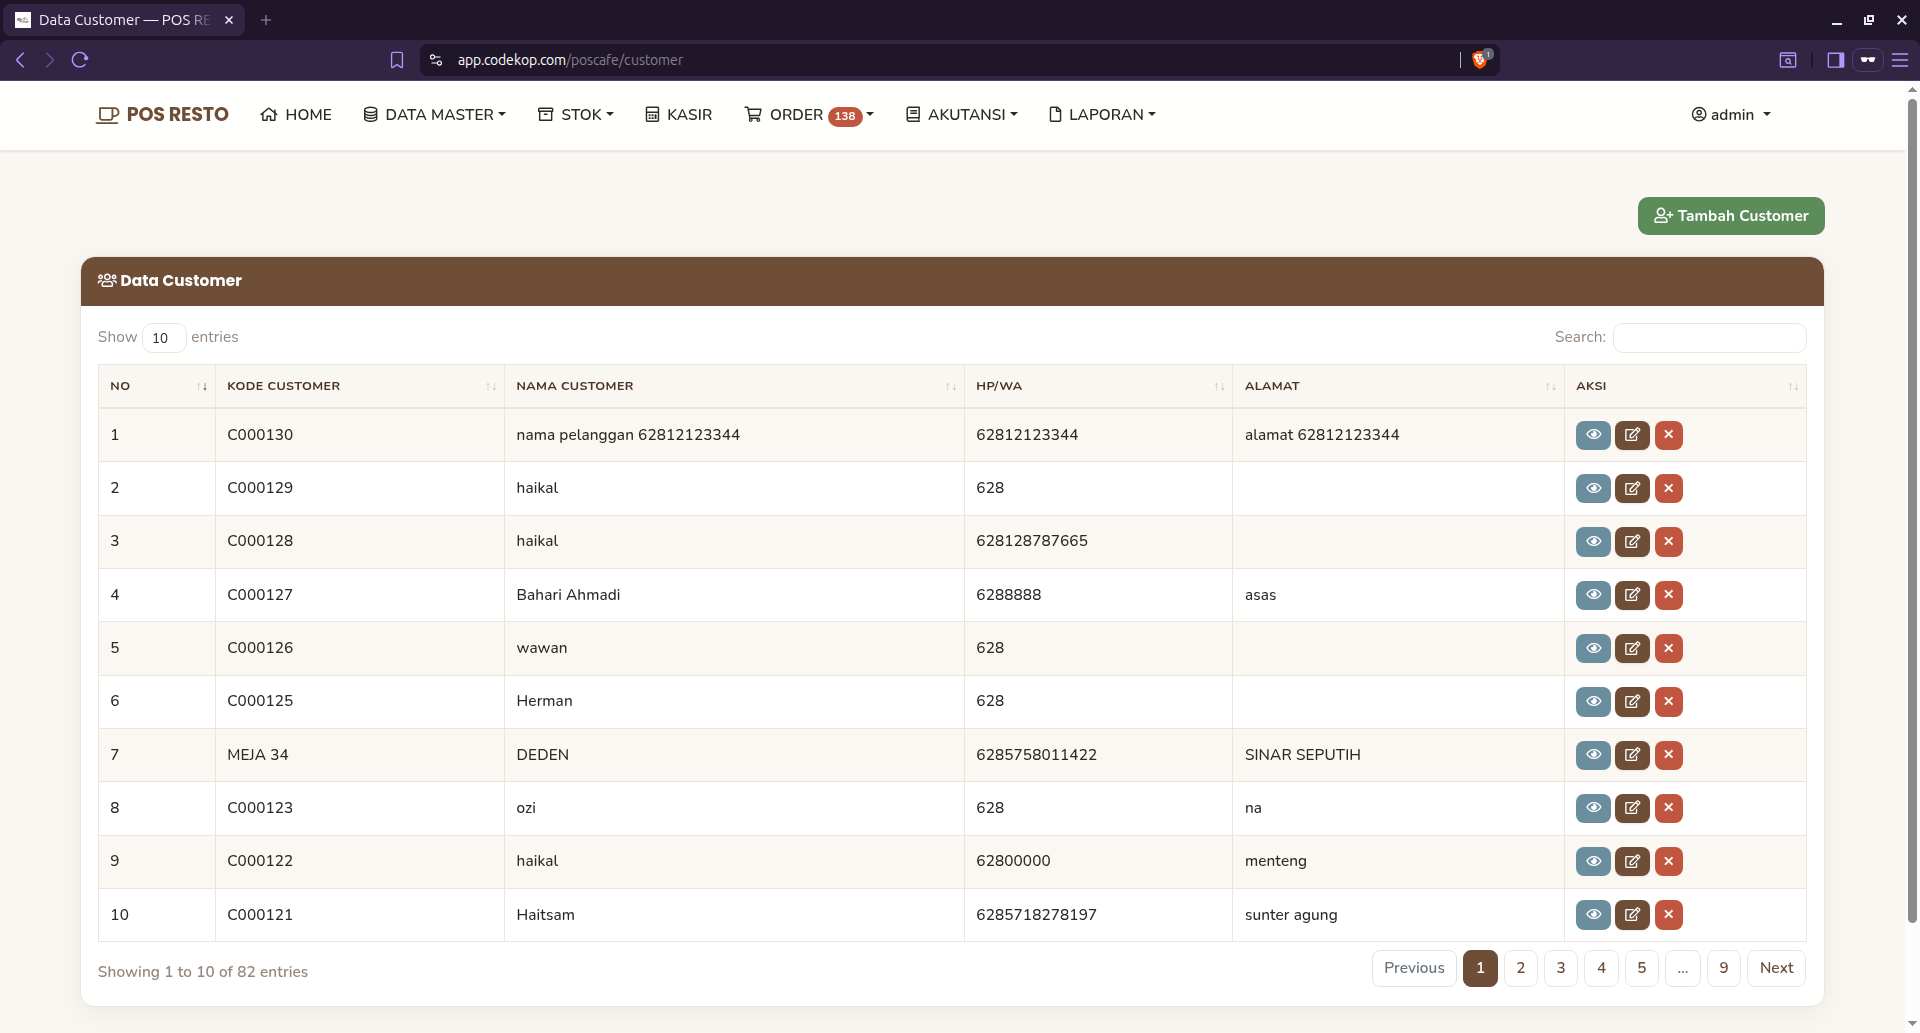Select page 5 in pagination
Image resolution: width=1920 pixels, height=1033 pixels.
1641,968
